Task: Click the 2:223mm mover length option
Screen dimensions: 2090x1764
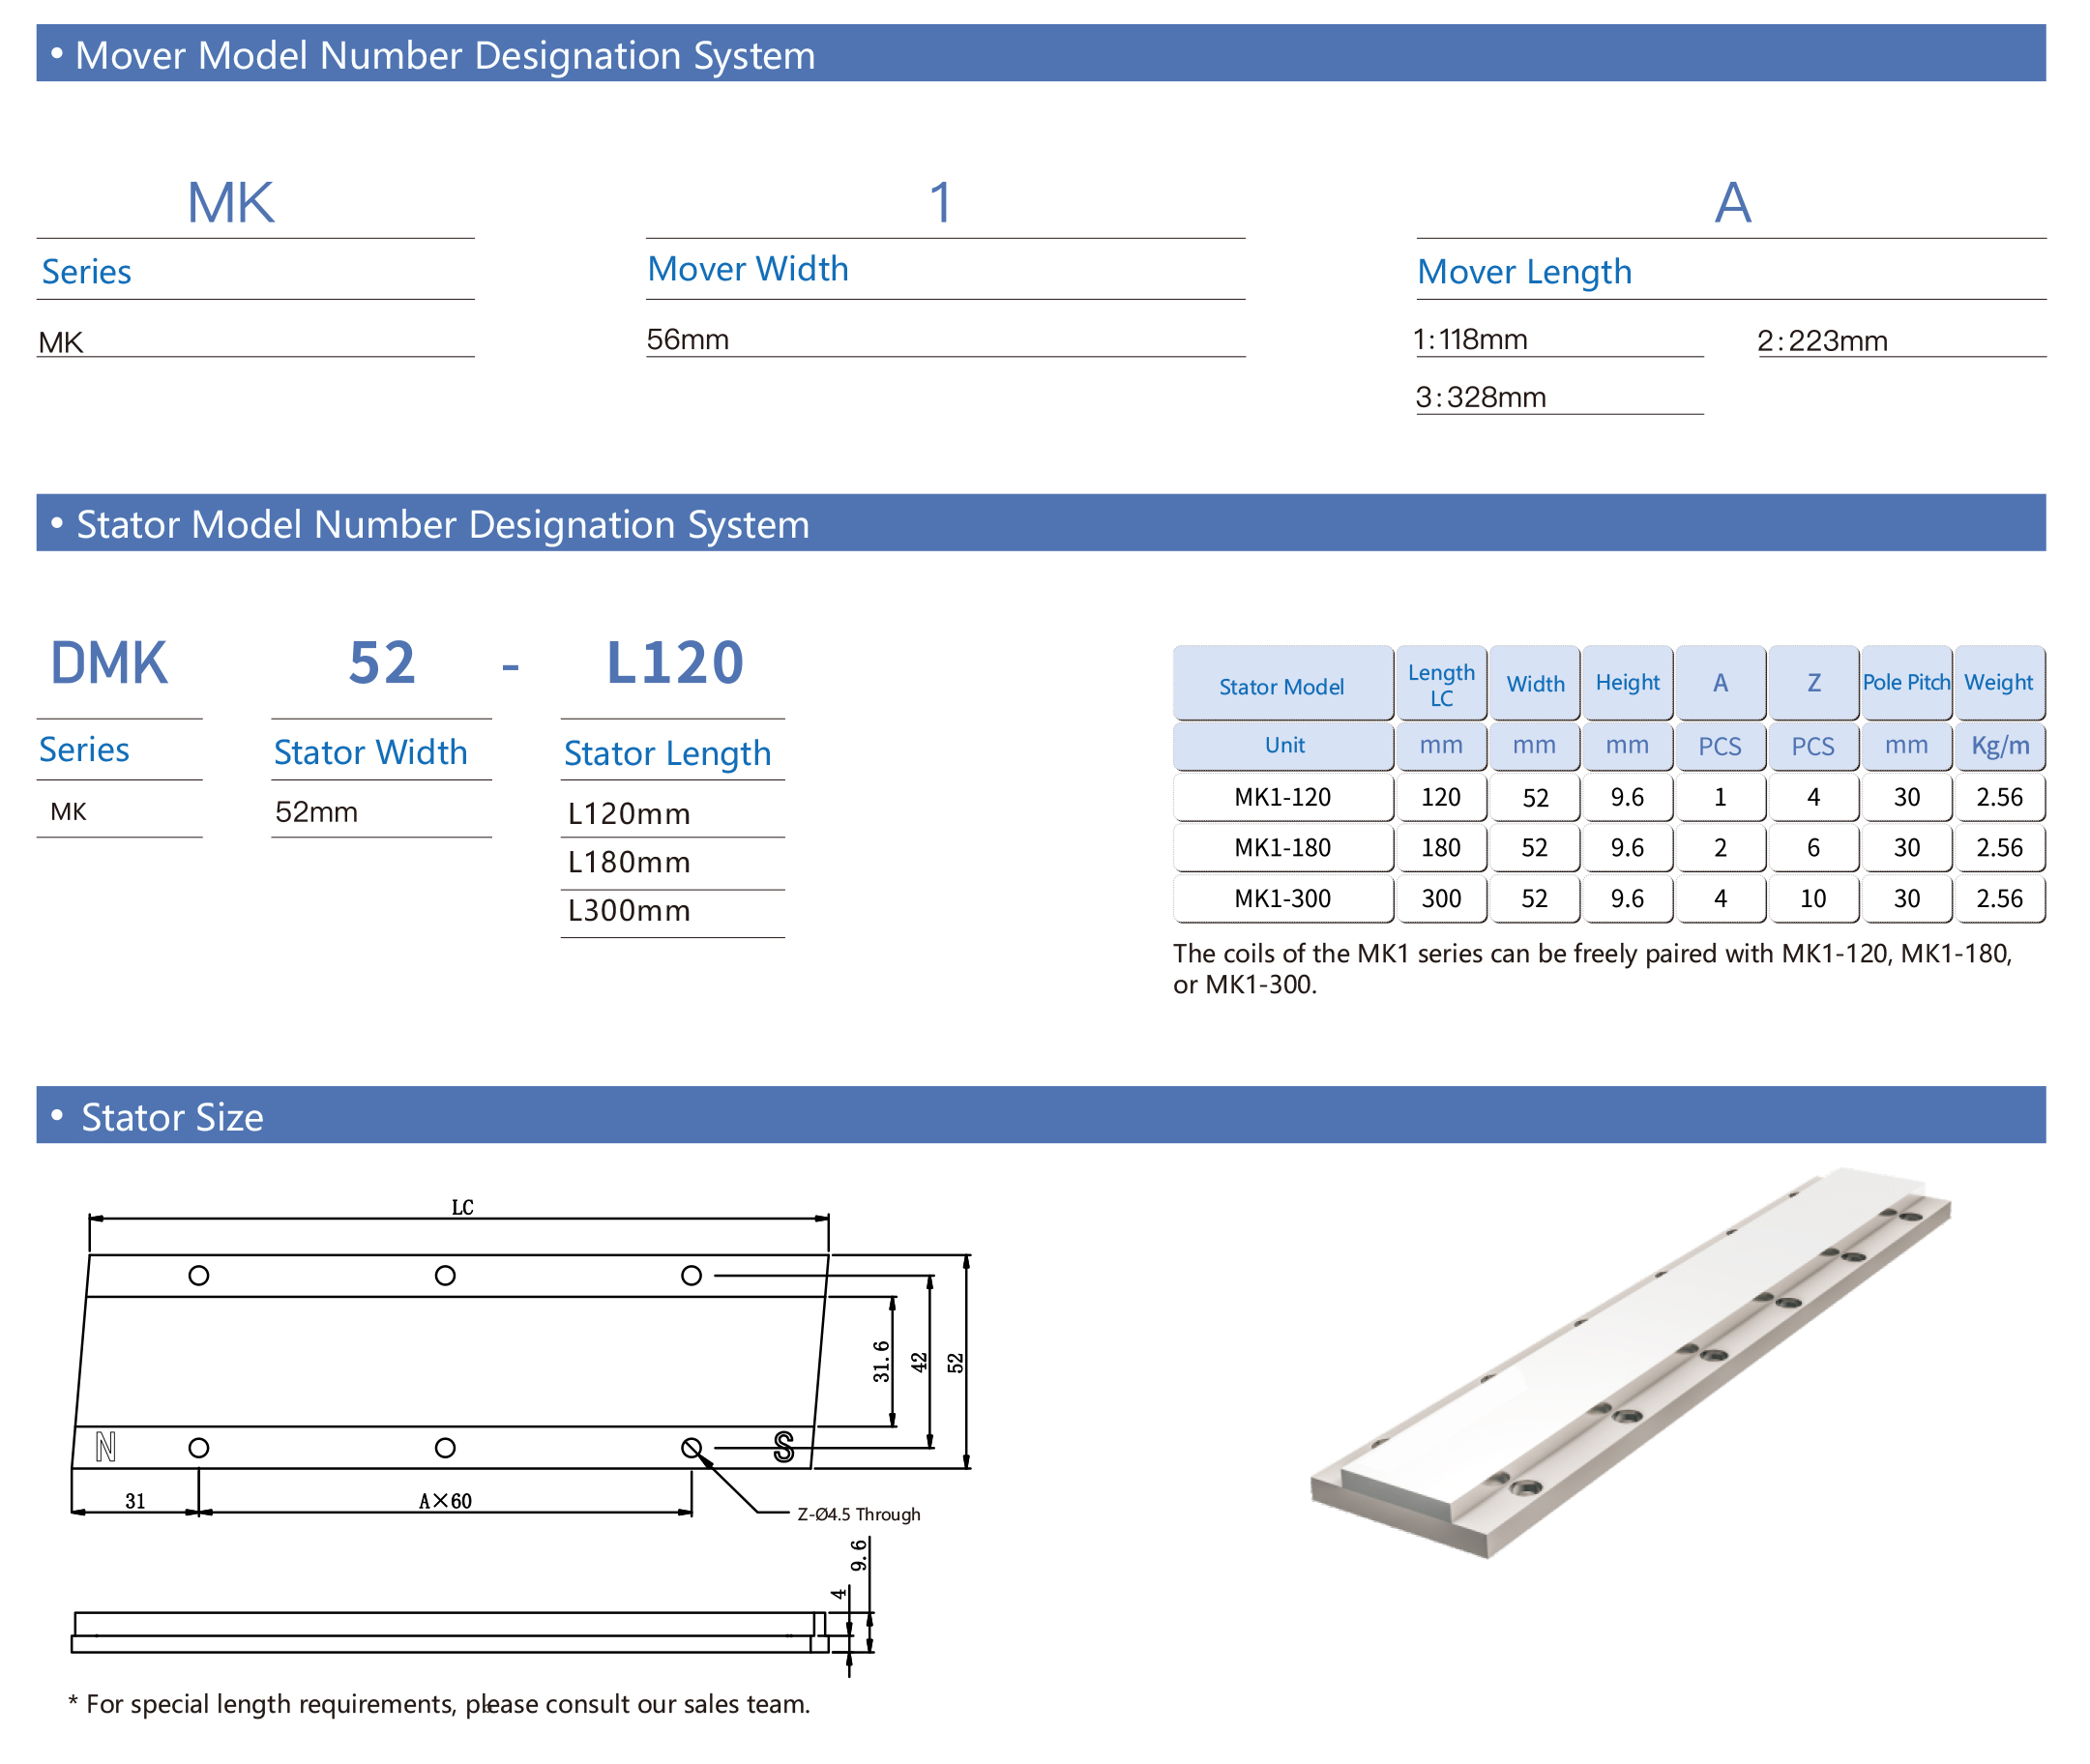Action: (1822, 341)
